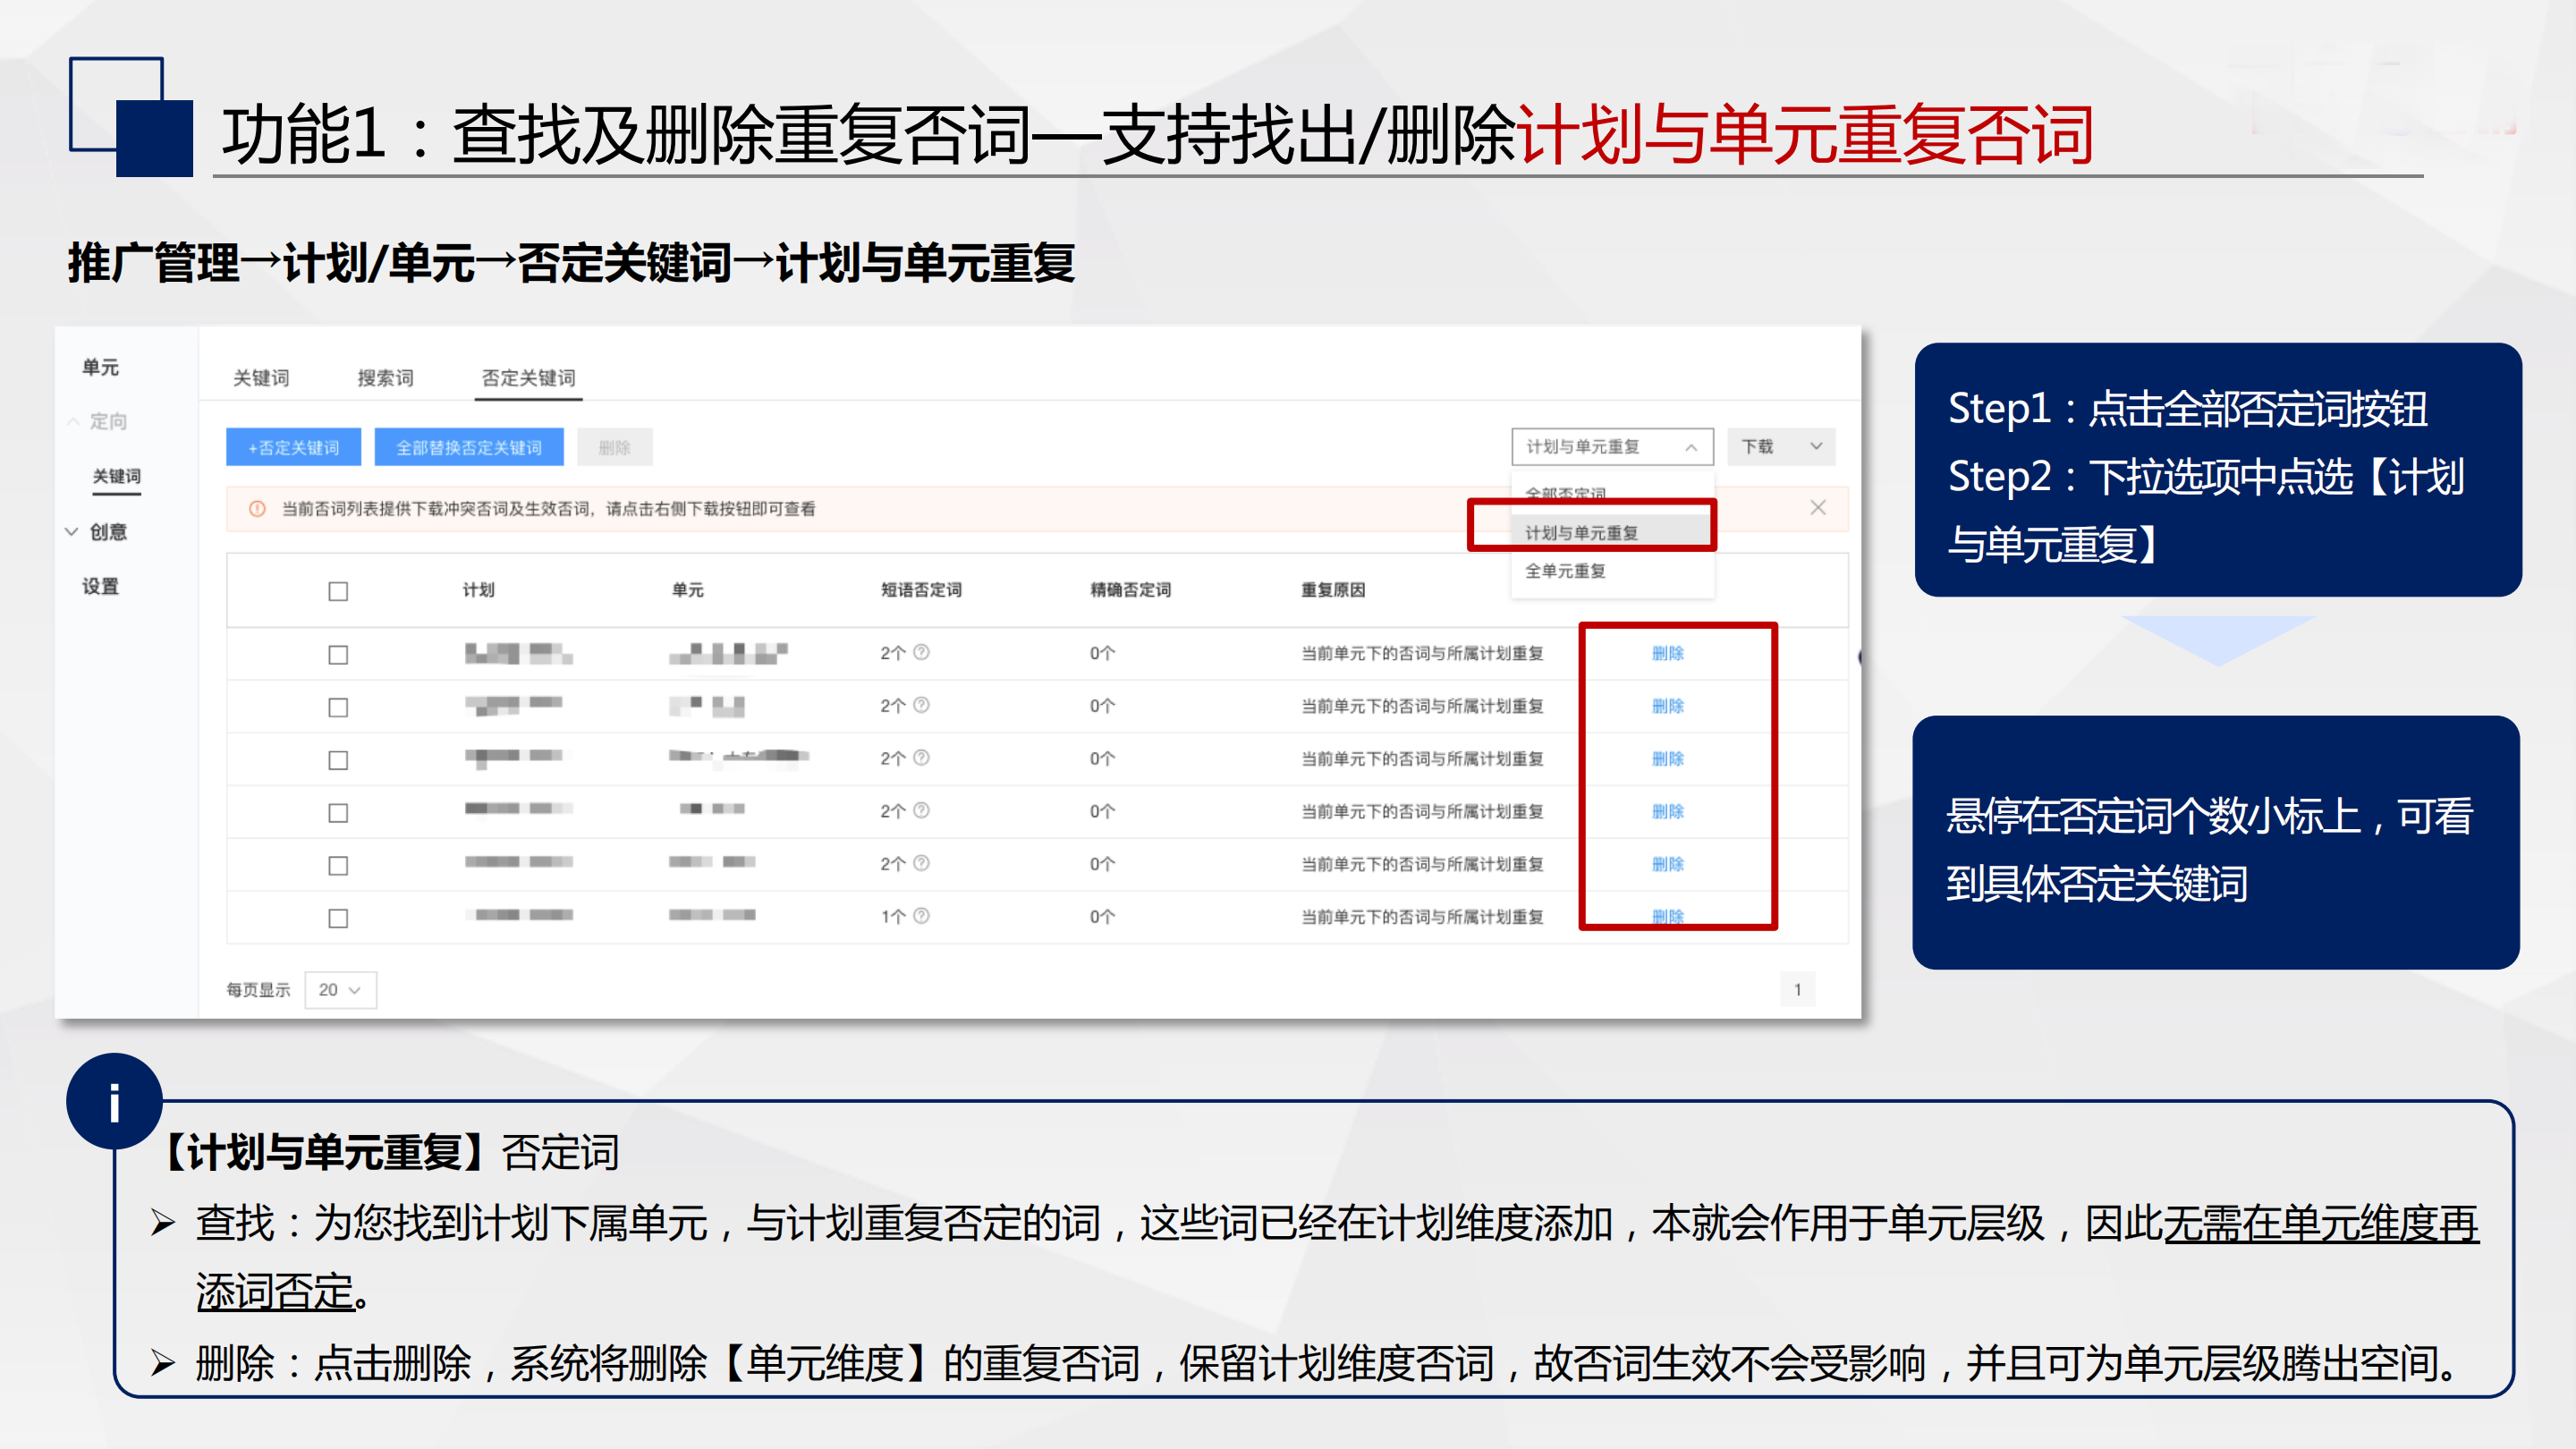2576x1449 pixels.
Task: Click the help icon in the second table row
Action: pos(921,705)
